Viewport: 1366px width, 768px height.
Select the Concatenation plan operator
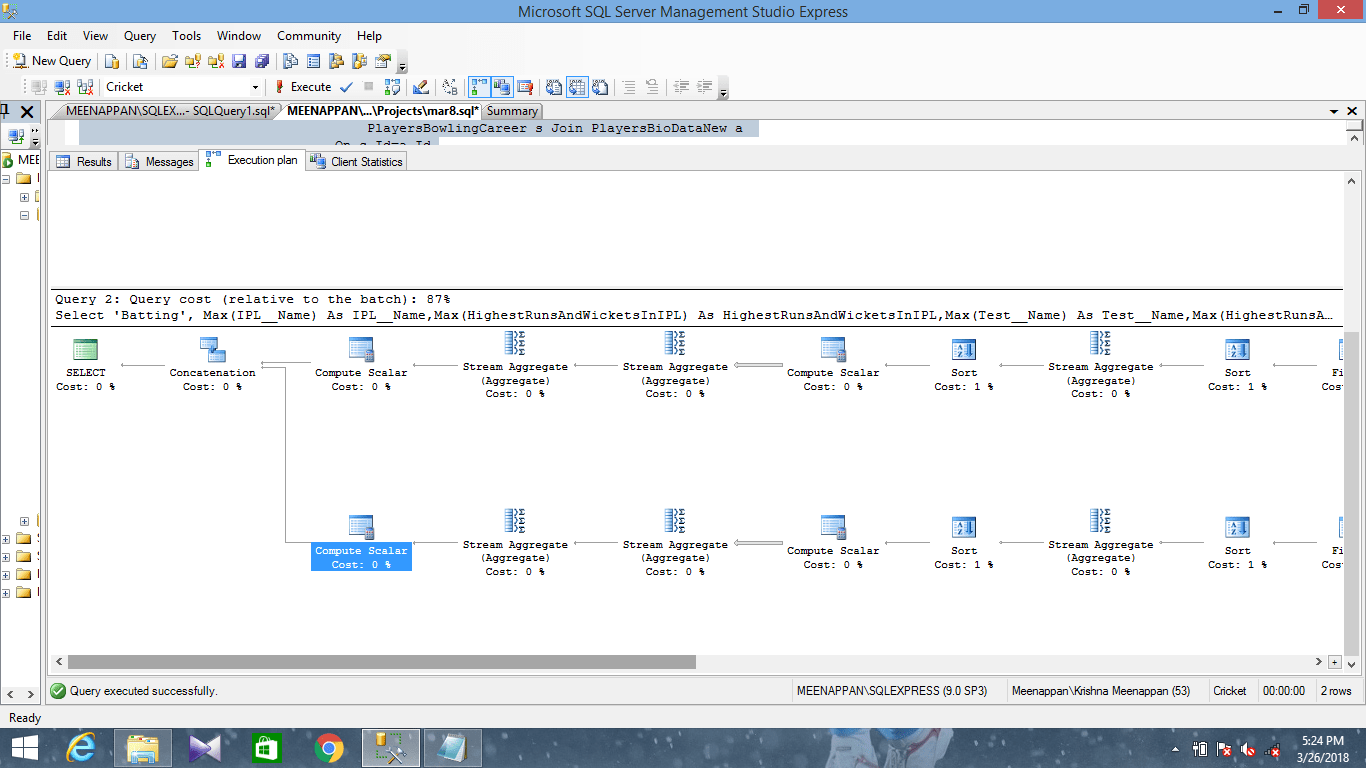[x=212, y=364]
